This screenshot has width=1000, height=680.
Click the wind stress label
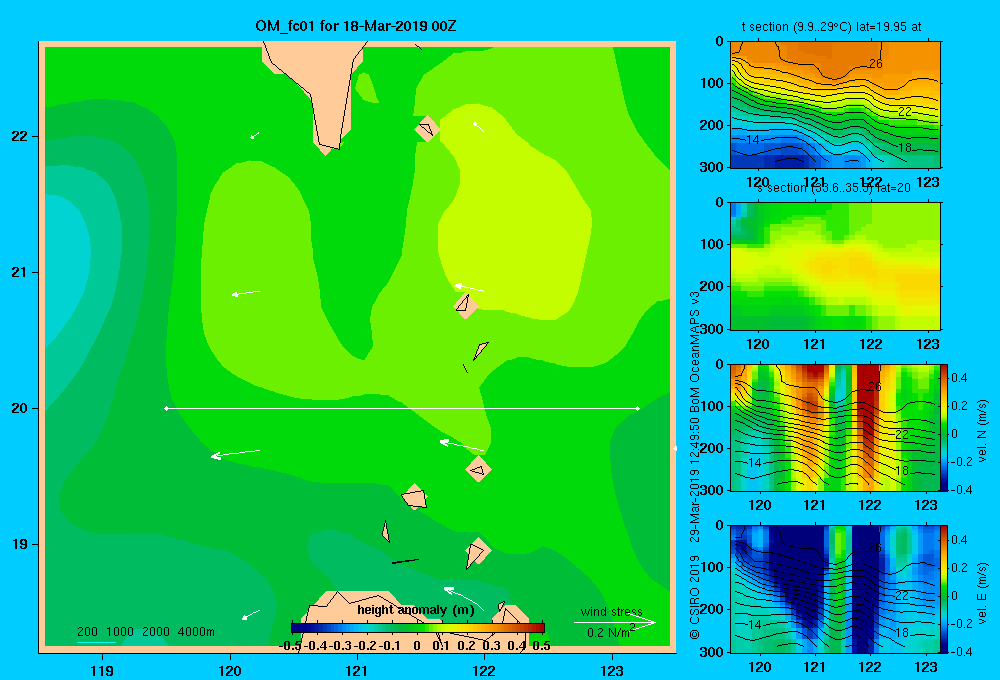(611, 612)
